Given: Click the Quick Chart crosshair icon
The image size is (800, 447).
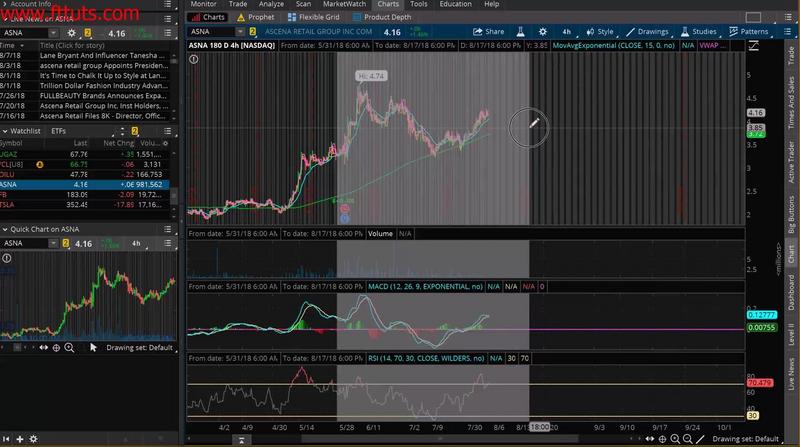Looking at the screenshot, I should (56, 347).
